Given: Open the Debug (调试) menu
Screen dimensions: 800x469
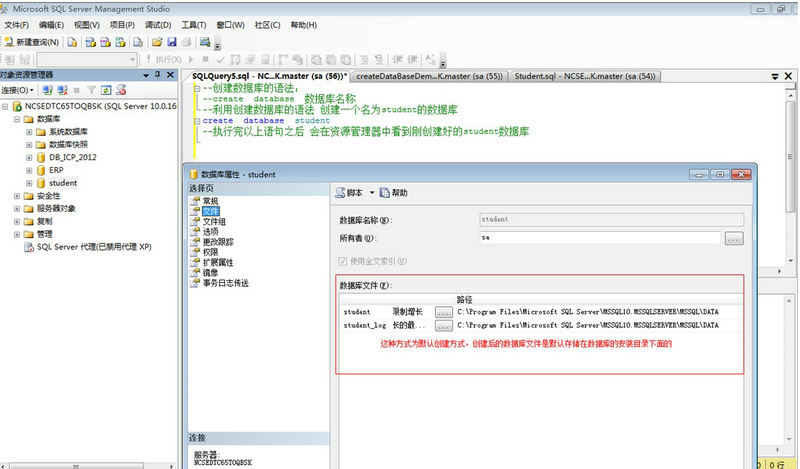Looking at the screenshot, I should [x=158, y=25].
